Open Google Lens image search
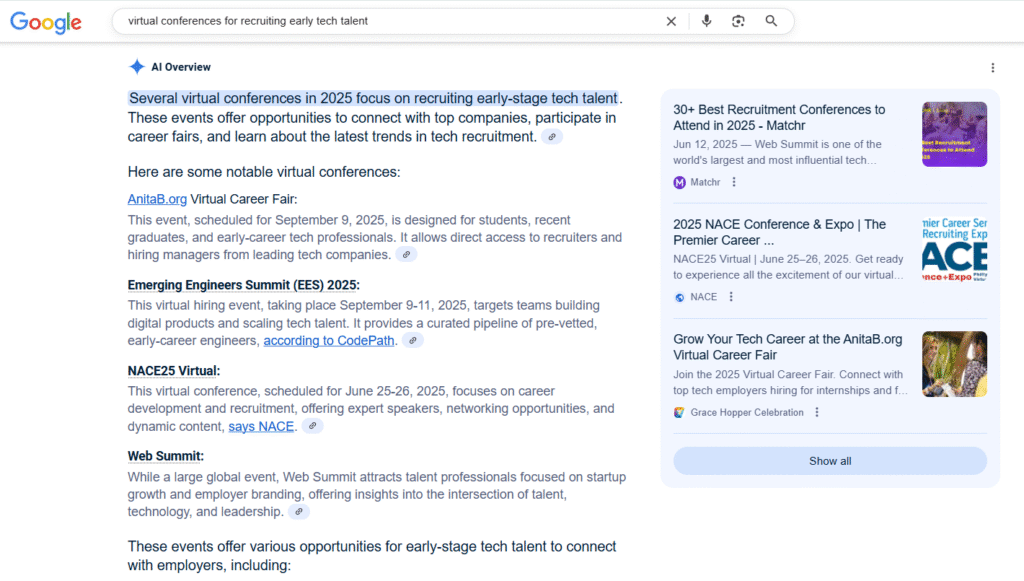Screen dimensions: 1024x581 pos(738,20)
